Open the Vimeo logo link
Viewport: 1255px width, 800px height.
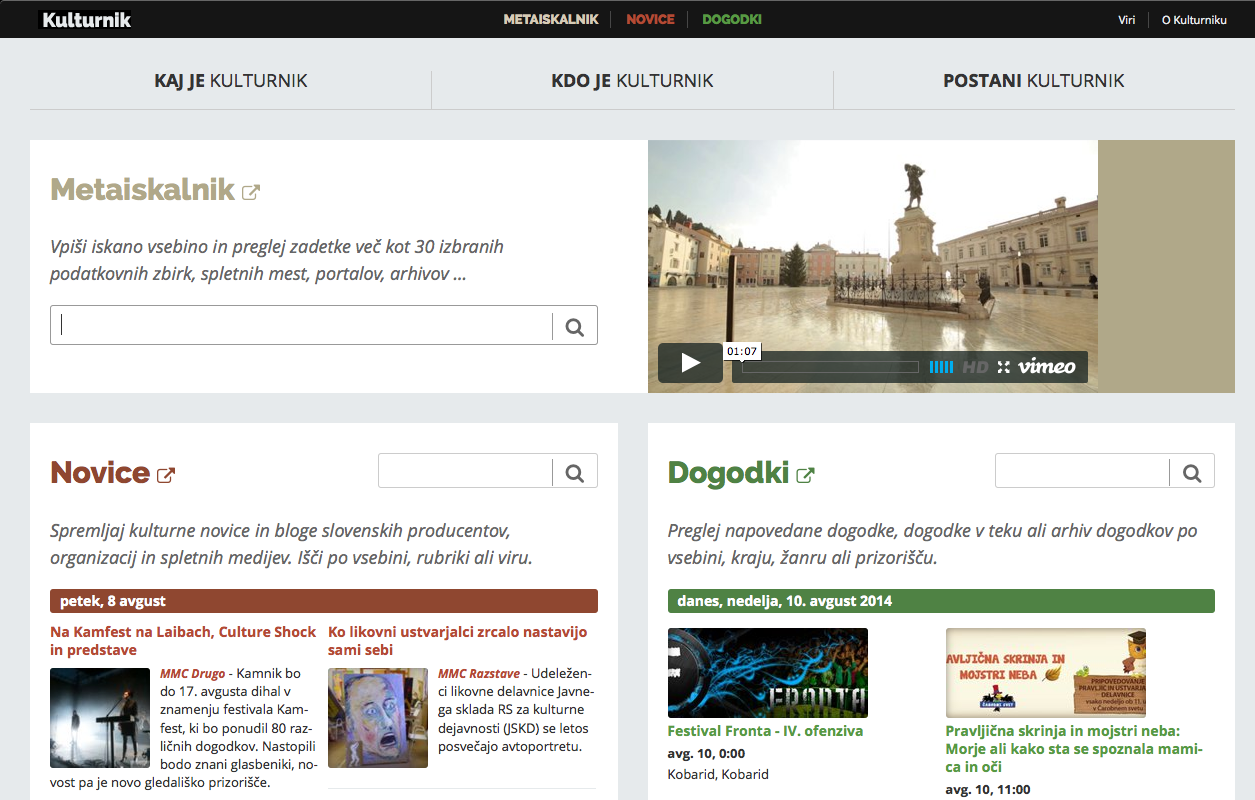tap(1047, 367)
